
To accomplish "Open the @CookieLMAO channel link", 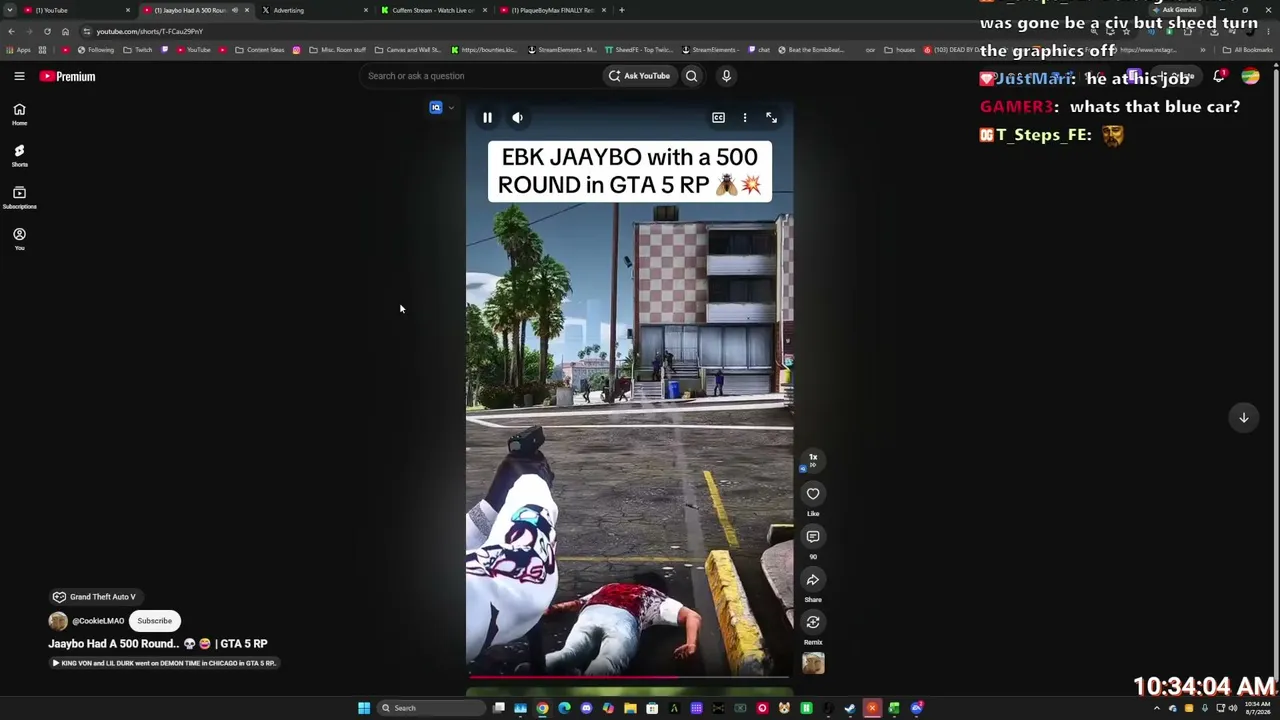I will (x=98, y=621).
